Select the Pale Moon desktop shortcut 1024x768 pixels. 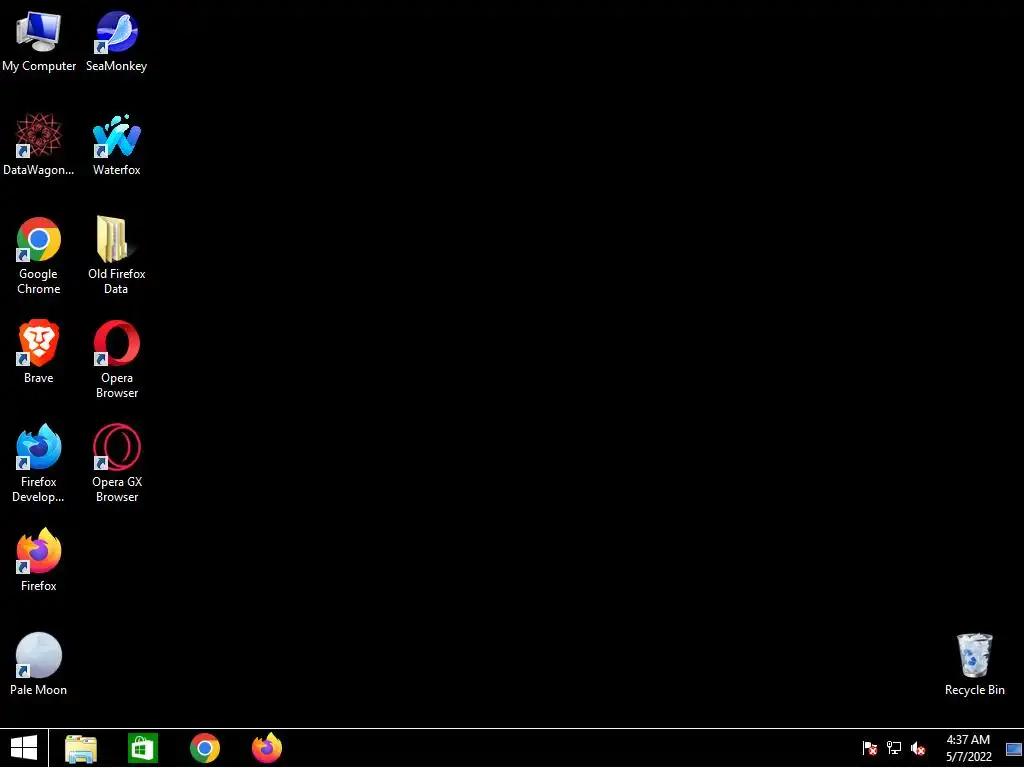(x=39, y=664)
